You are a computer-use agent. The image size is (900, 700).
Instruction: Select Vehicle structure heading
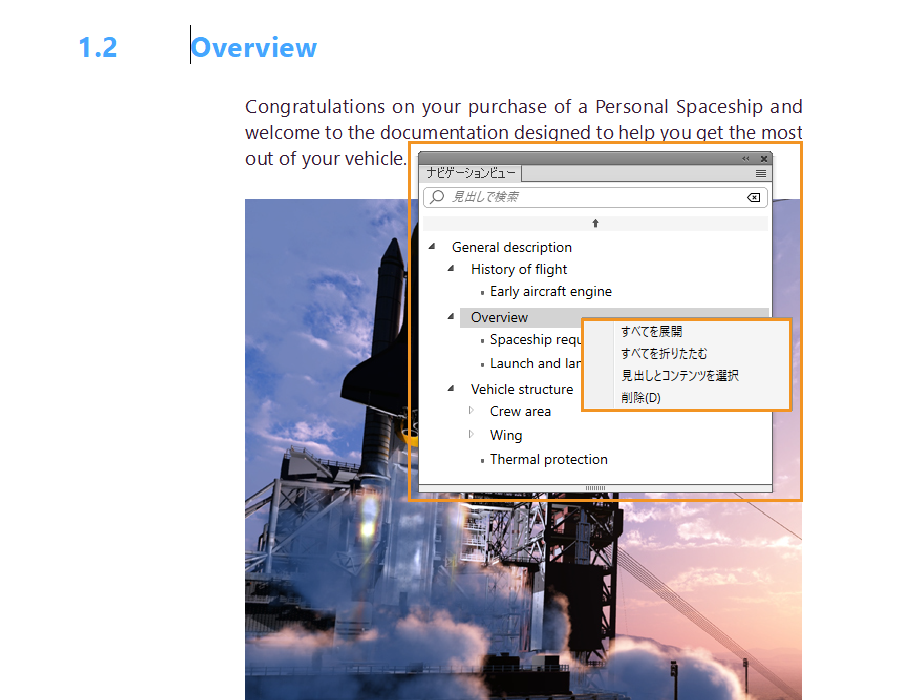[x=522, y=389]
